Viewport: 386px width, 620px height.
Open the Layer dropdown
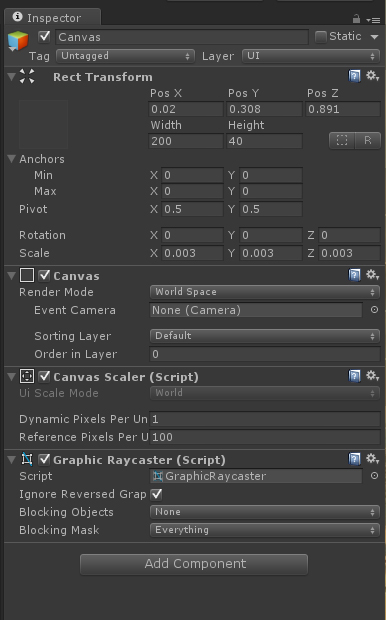[311, 56]
